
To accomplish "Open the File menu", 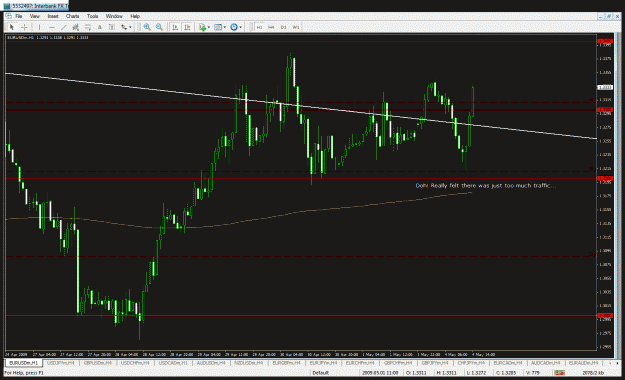I will tap(18, 16).
